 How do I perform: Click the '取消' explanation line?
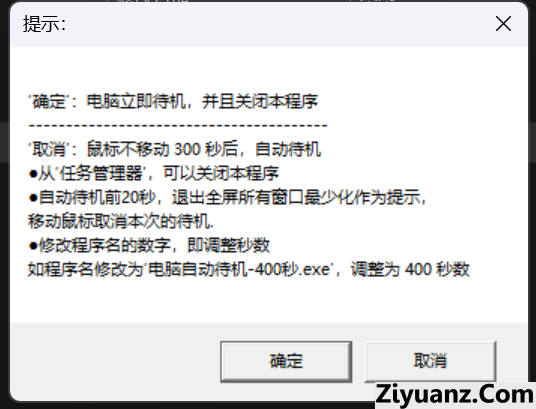click(174, 149)
